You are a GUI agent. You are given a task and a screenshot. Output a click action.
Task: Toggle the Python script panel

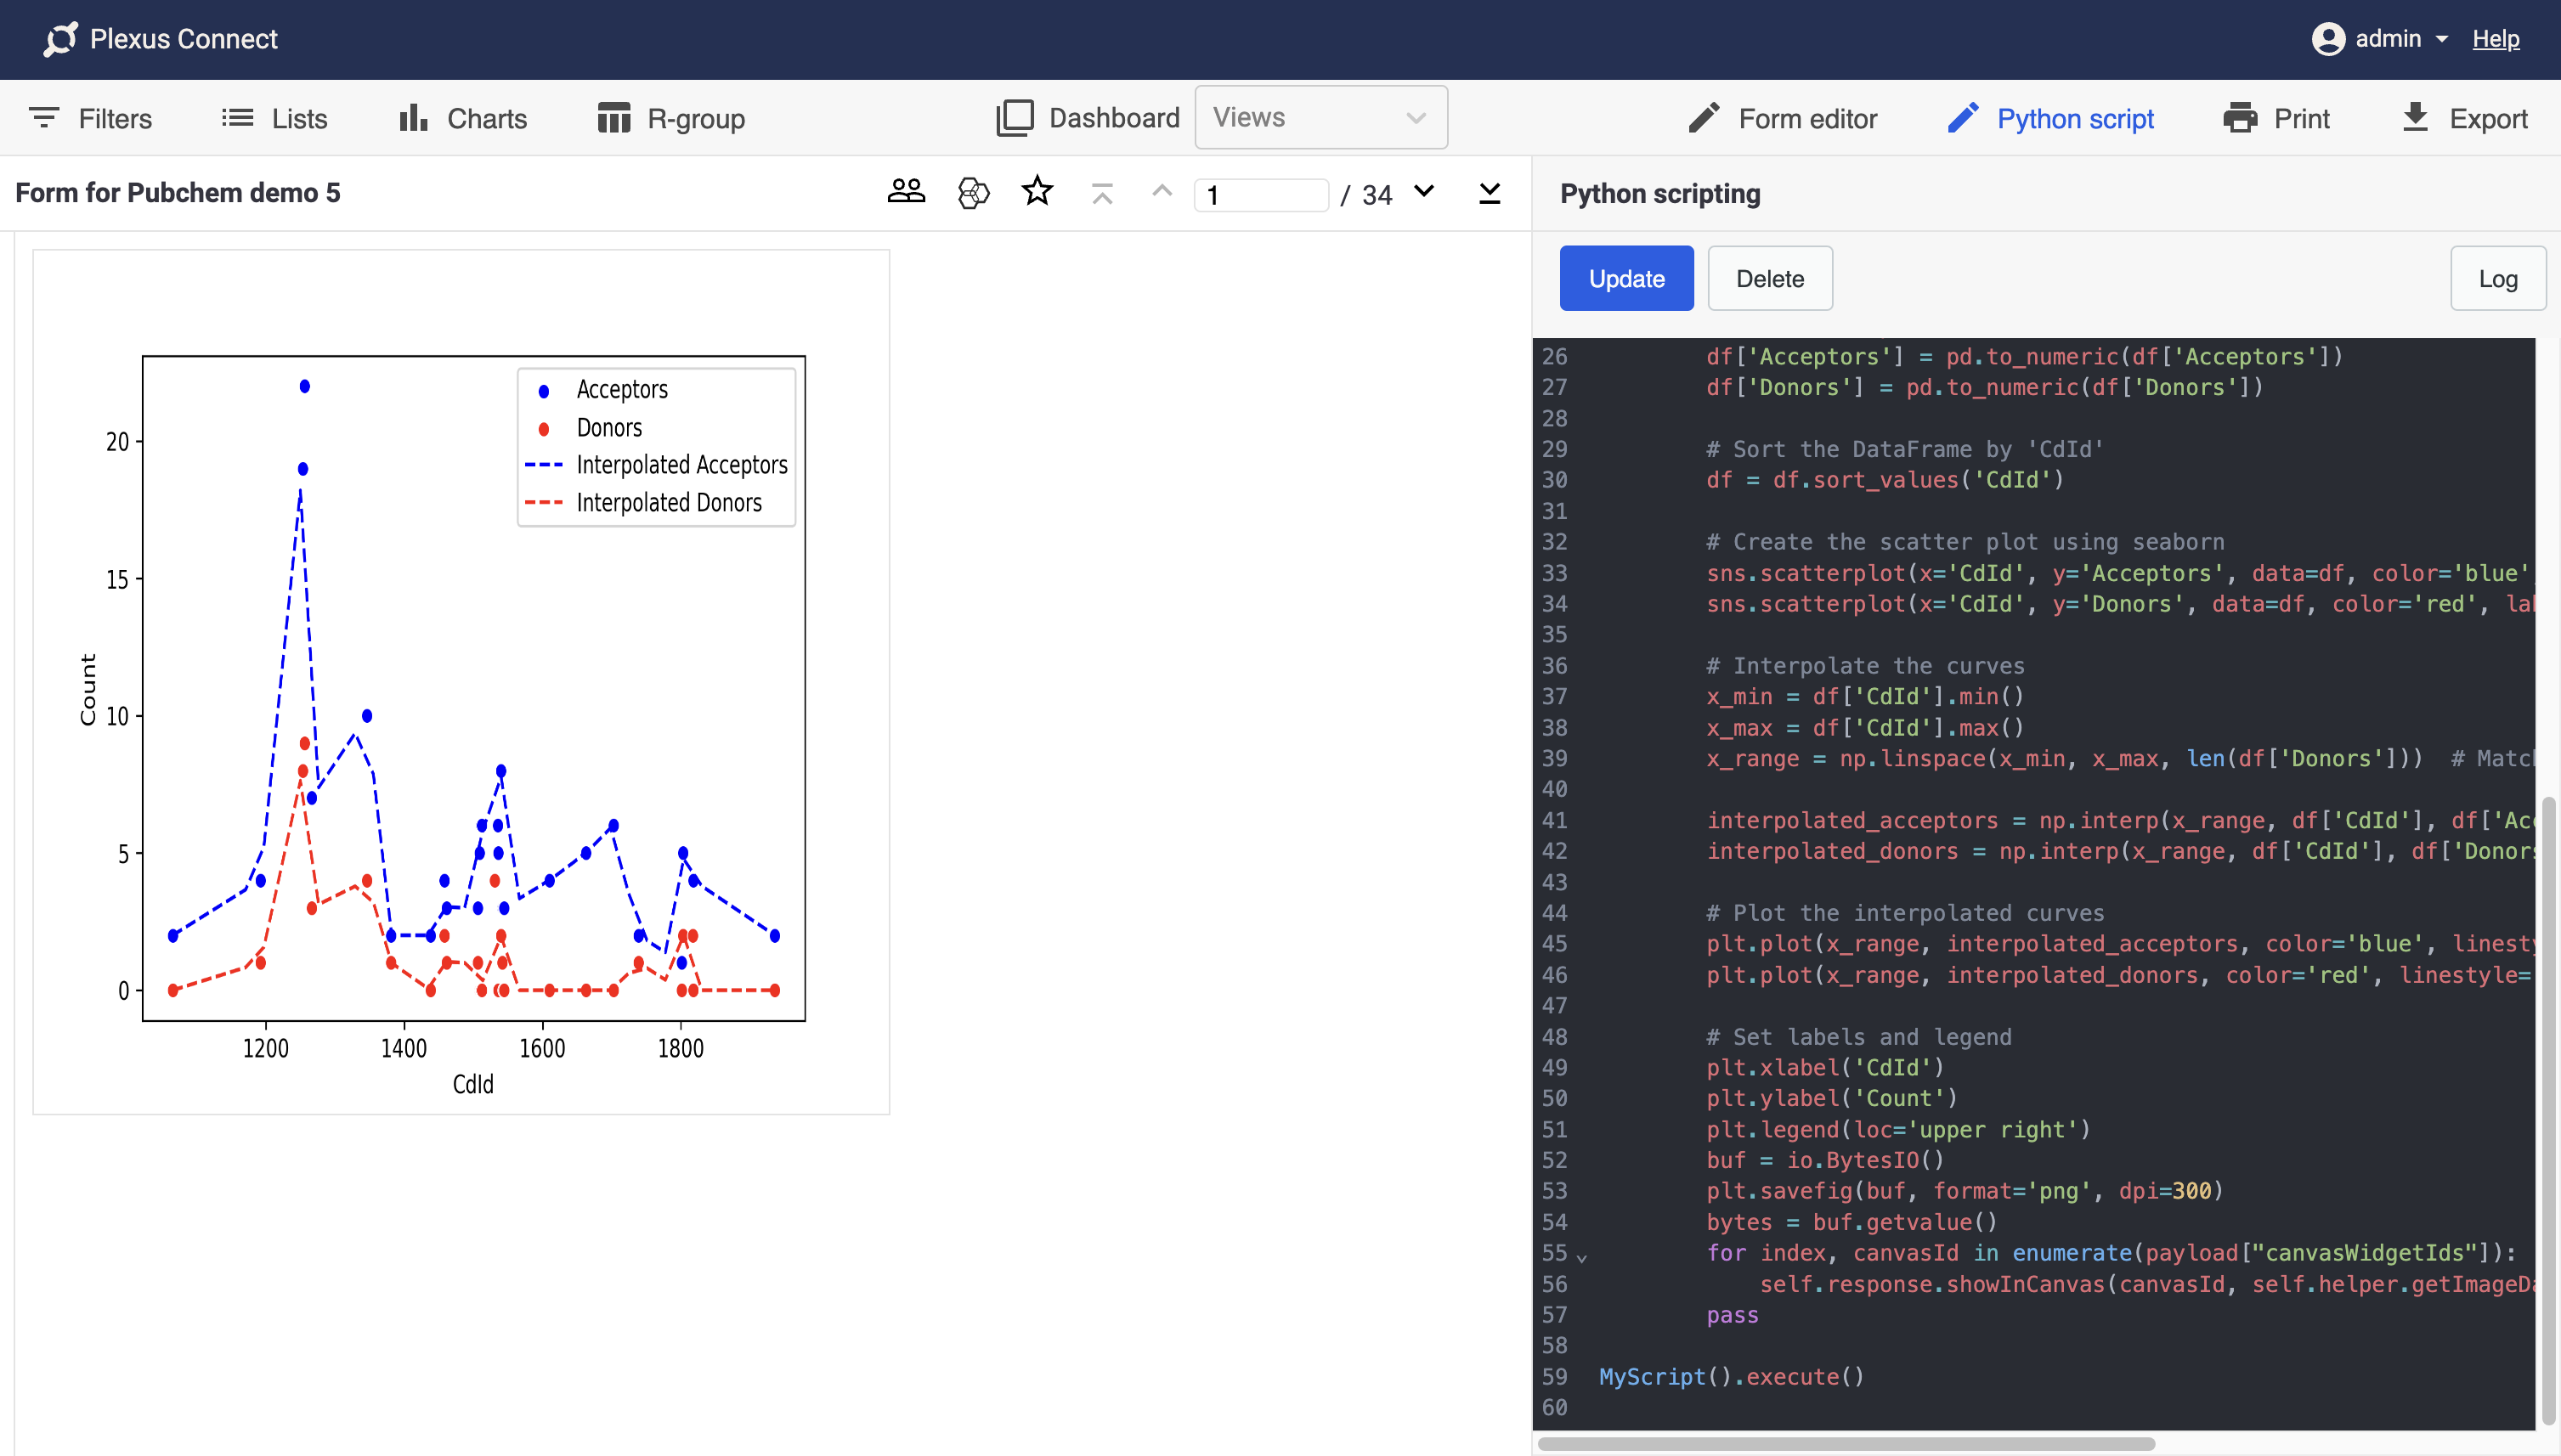coord(2050,118)
